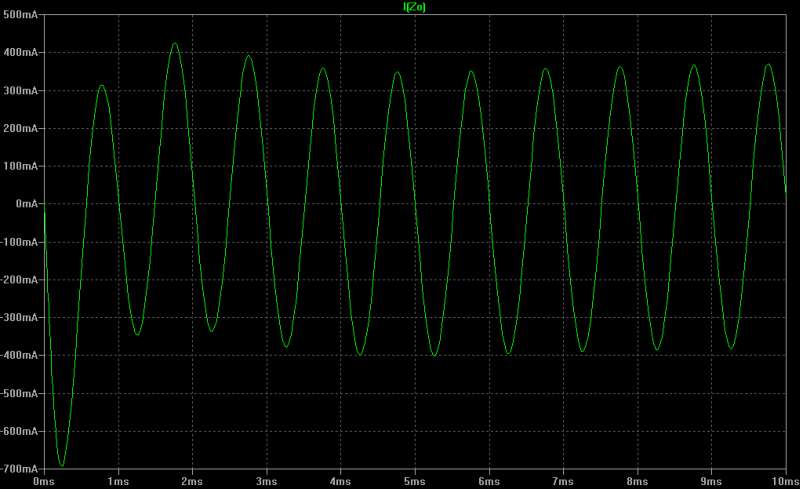Click the -300mA vertical axis label
The height and width of the screenshot is (489, 800).
click(x=19, y=317)
